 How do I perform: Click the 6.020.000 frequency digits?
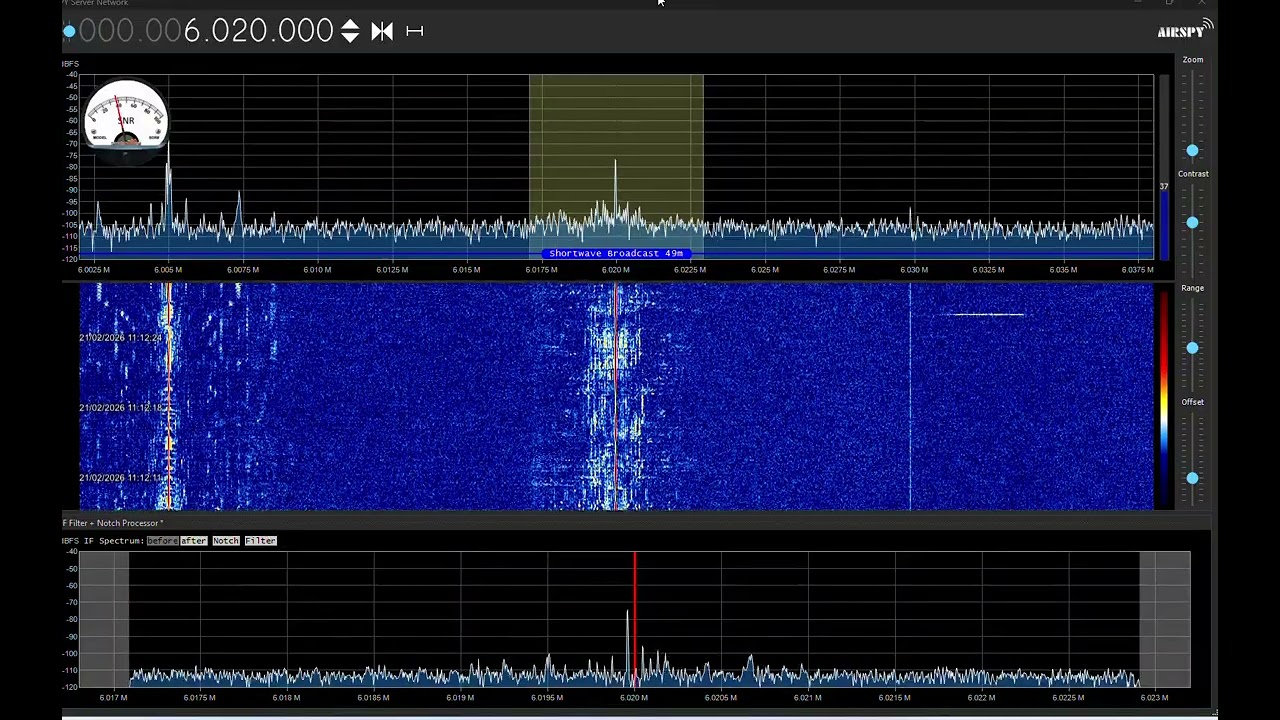point(258,31)
